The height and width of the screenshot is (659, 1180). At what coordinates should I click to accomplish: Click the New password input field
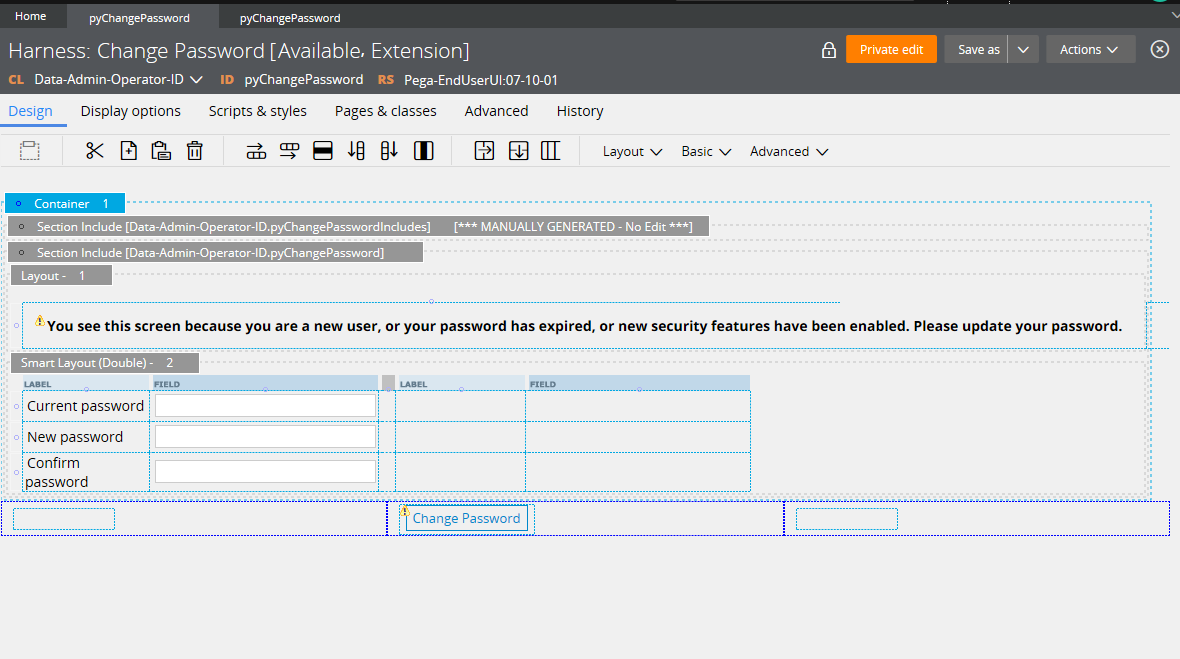(265, 436)
